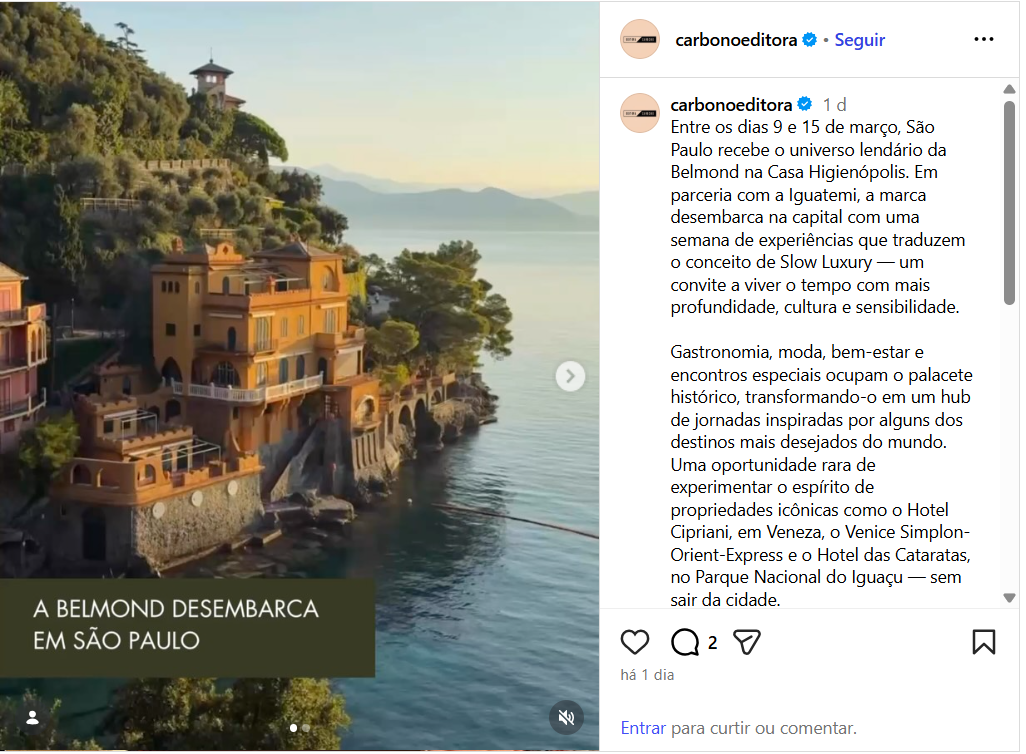Follow the account via Seguir link
Screen dimensions: 1026x754
pyautogui.click(x=859, y=40)
